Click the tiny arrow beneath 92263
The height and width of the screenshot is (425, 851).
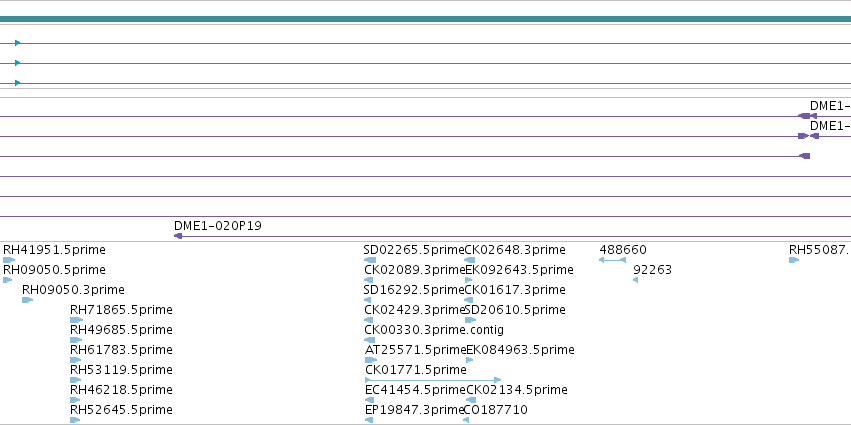[x=636, y=280]
